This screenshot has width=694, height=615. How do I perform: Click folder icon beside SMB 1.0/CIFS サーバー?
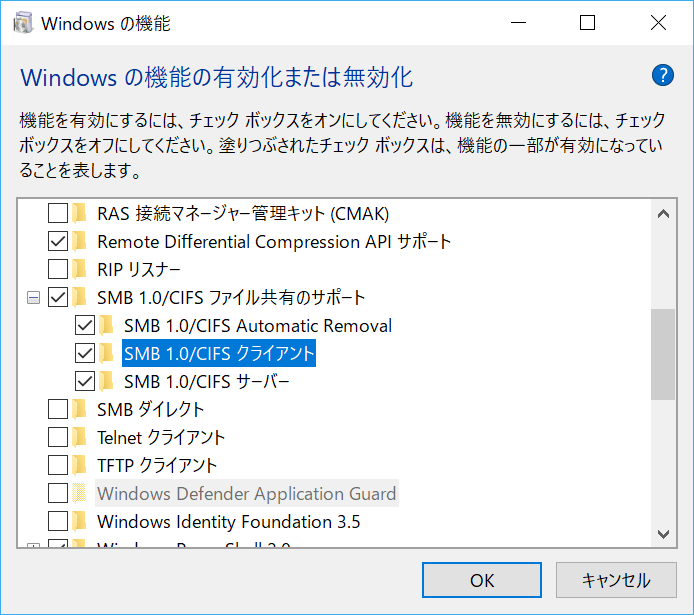pyautogui.click(x=106, y=381)
